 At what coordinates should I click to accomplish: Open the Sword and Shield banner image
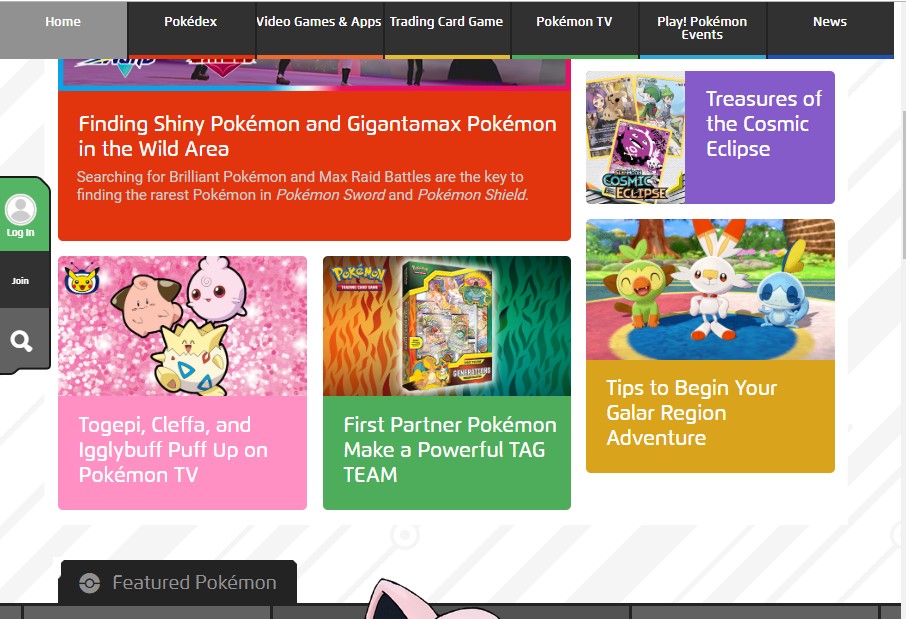point(314,74)
